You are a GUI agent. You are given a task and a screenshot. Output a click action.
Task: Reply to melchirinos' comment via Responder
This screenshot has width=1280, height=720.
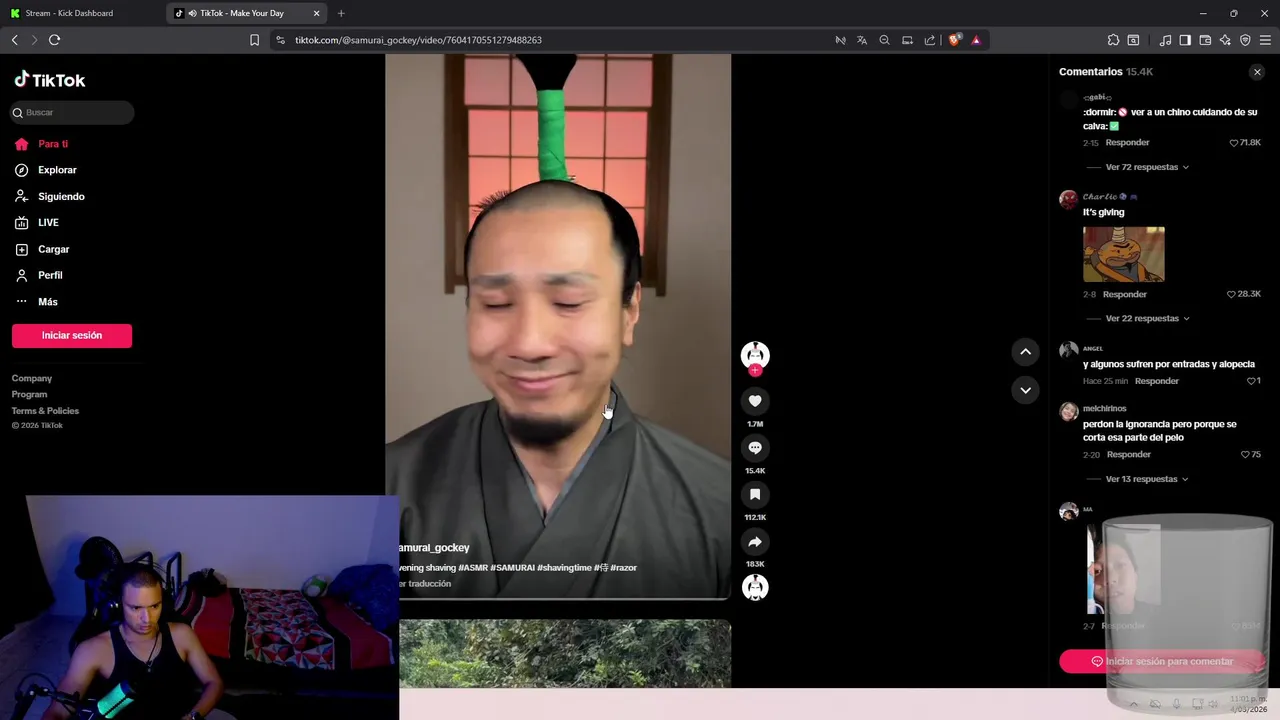pos(1129,455)
